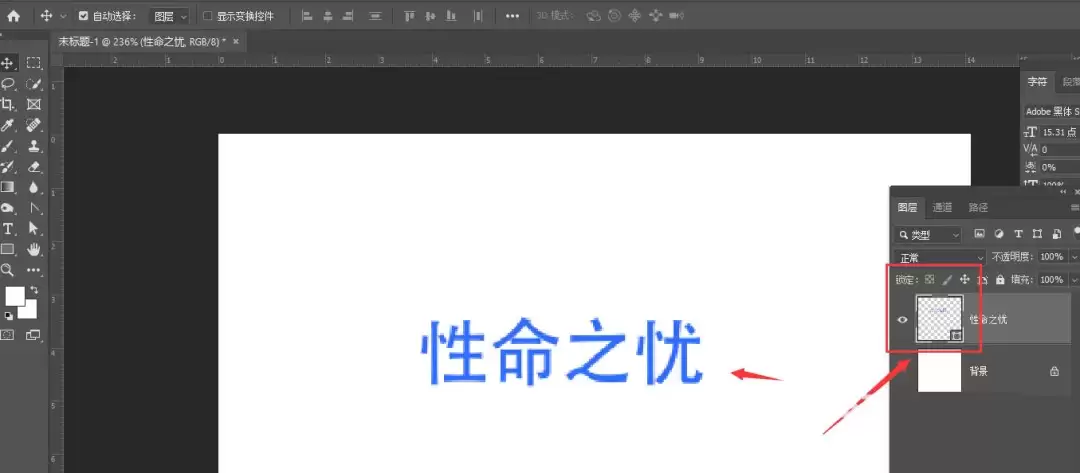The width and height of the screenshot is (1080, 473).
Task: Select the Move tool in the toolbox
Action: coord(8,63)
